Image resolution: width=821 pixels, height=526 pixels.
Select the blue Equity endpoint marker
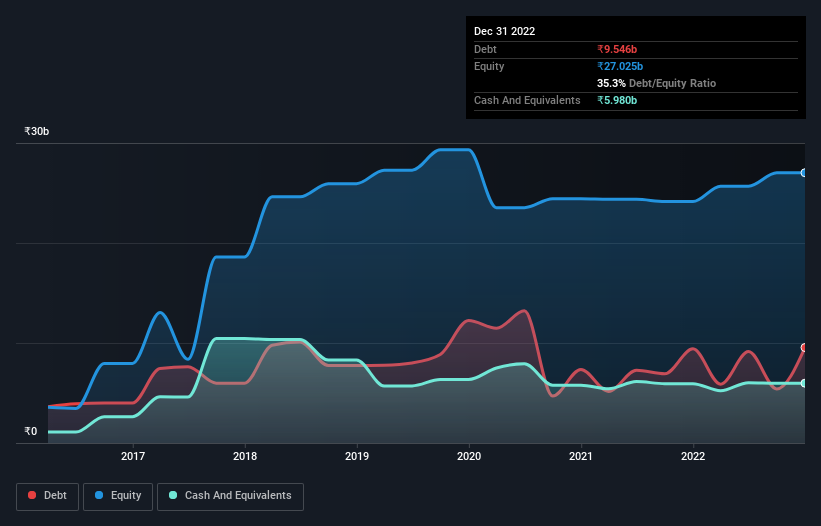click(804, 173)
